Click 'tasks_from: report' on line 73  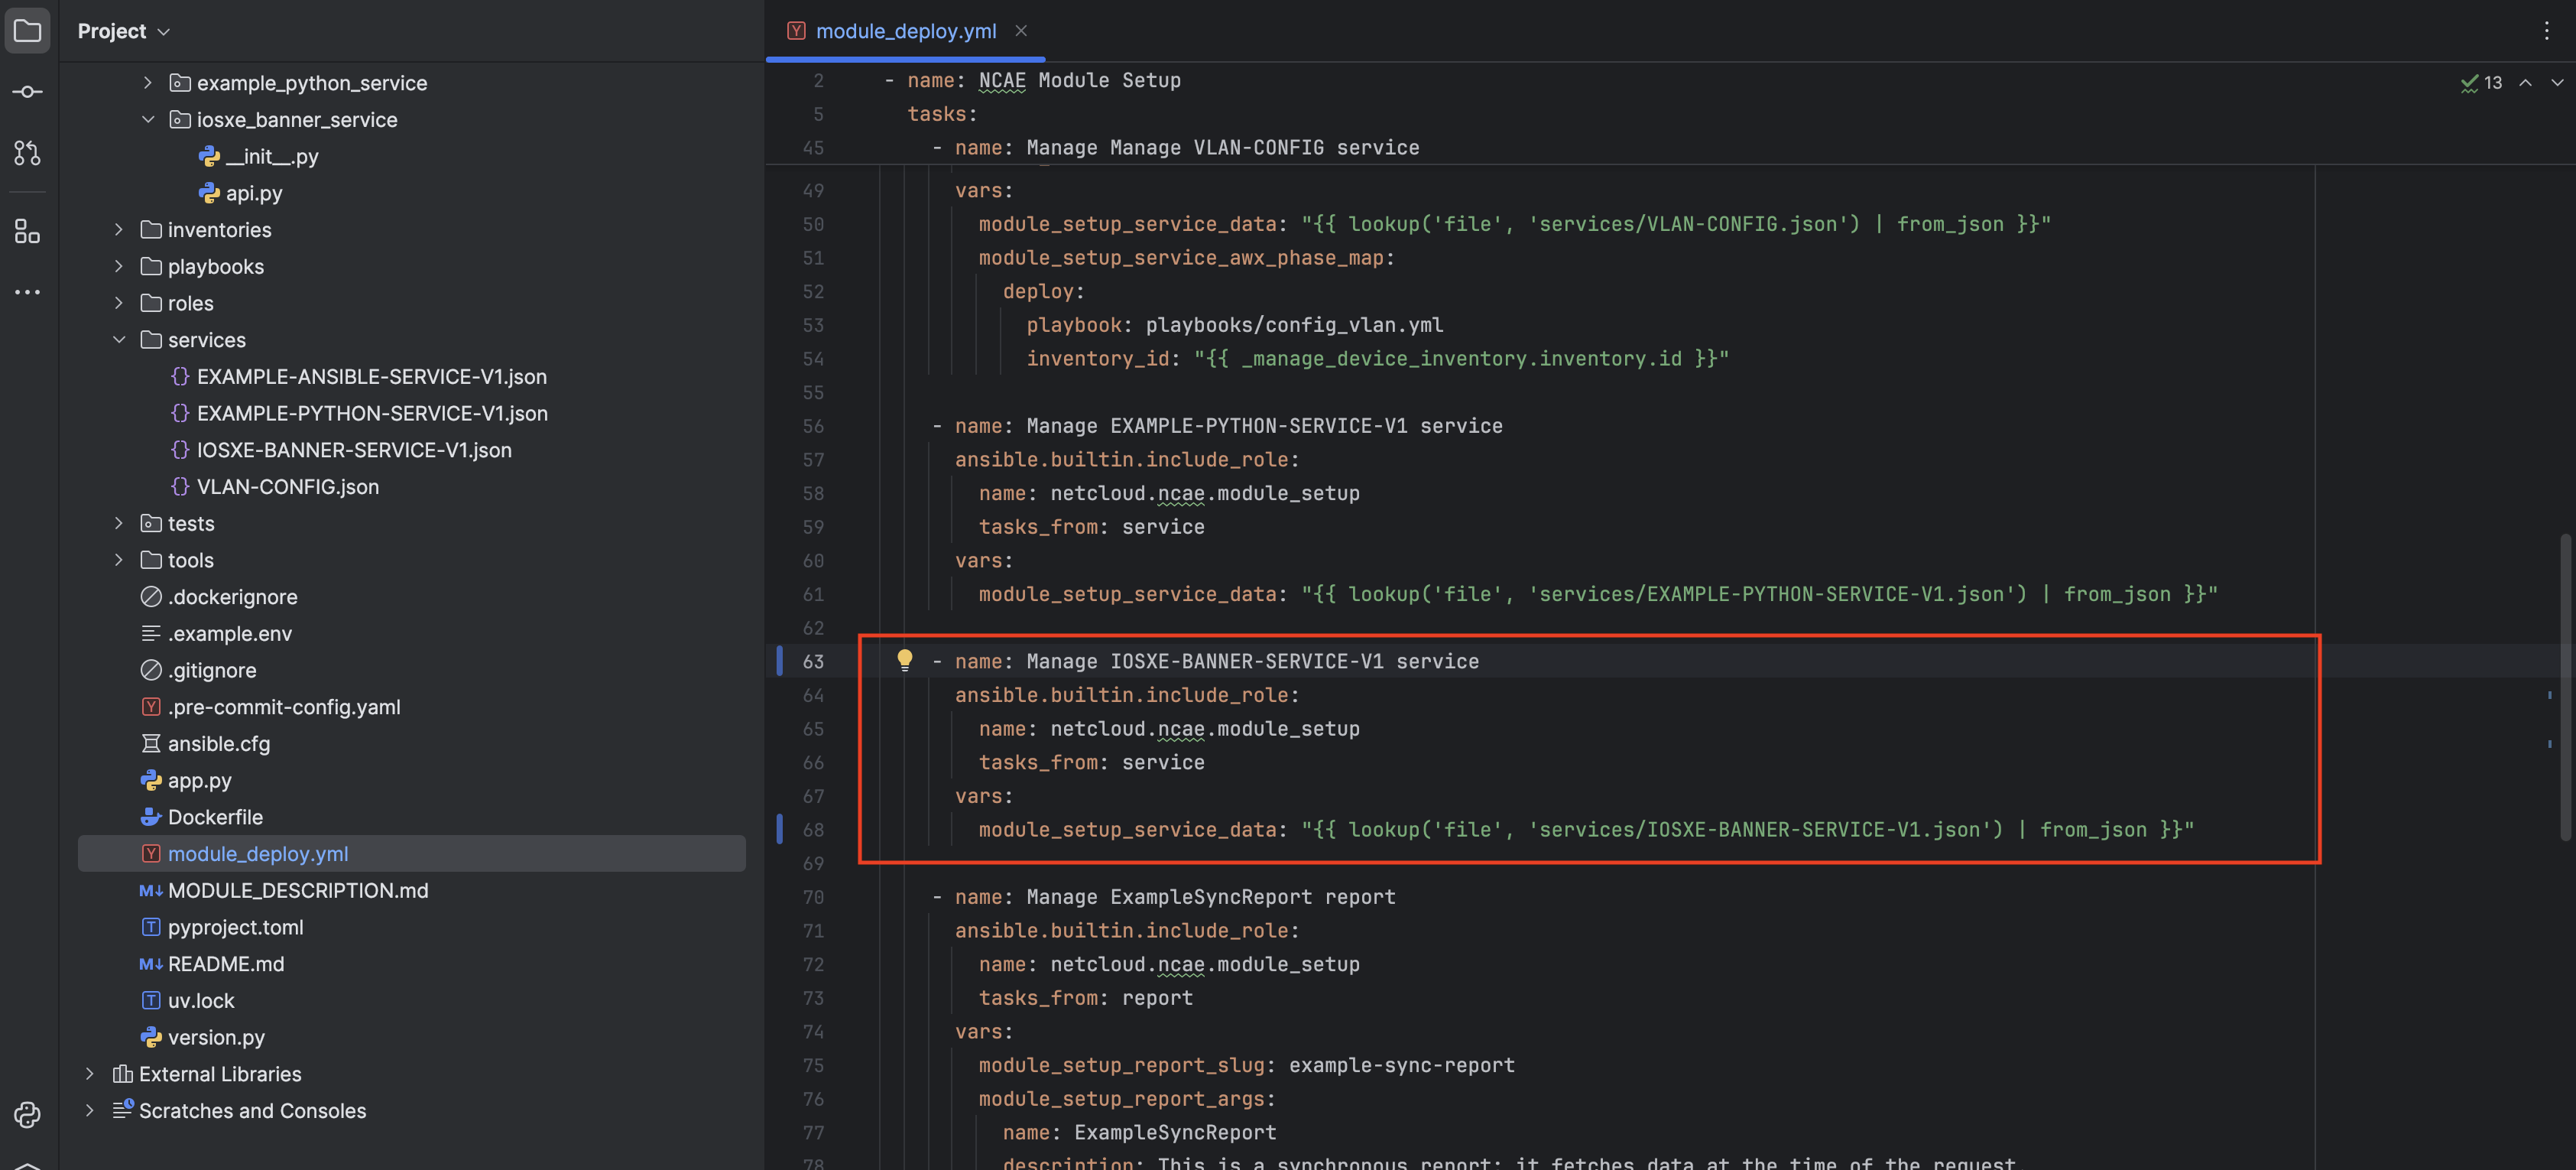(1086, 998)
